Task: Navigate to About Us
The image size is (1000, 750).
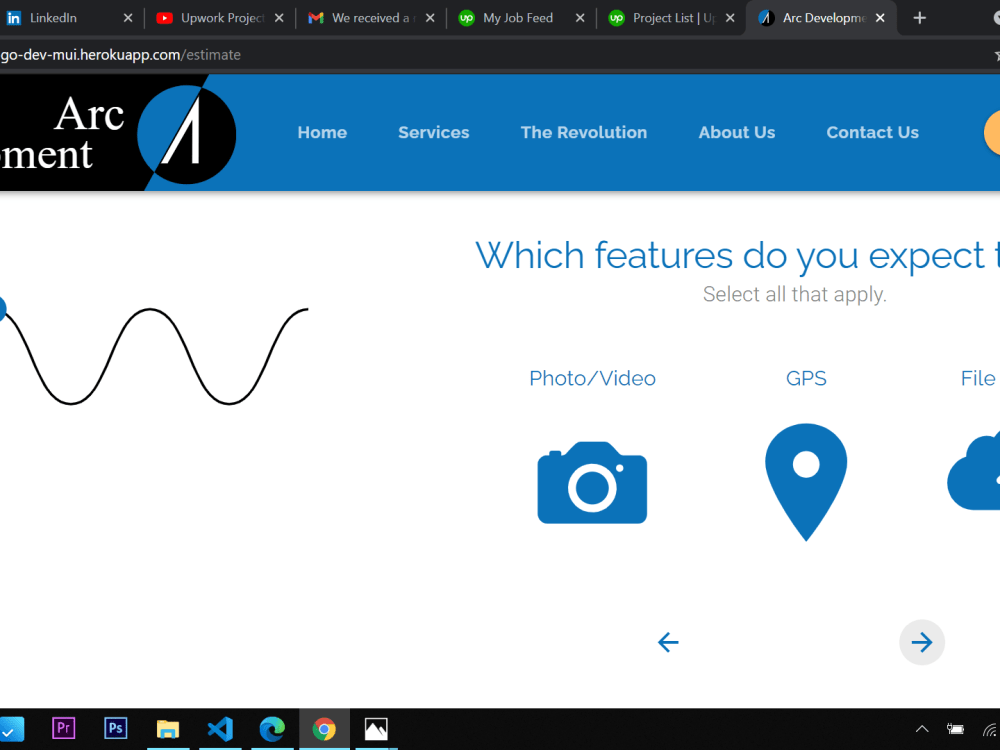Action: click(737, 132)
